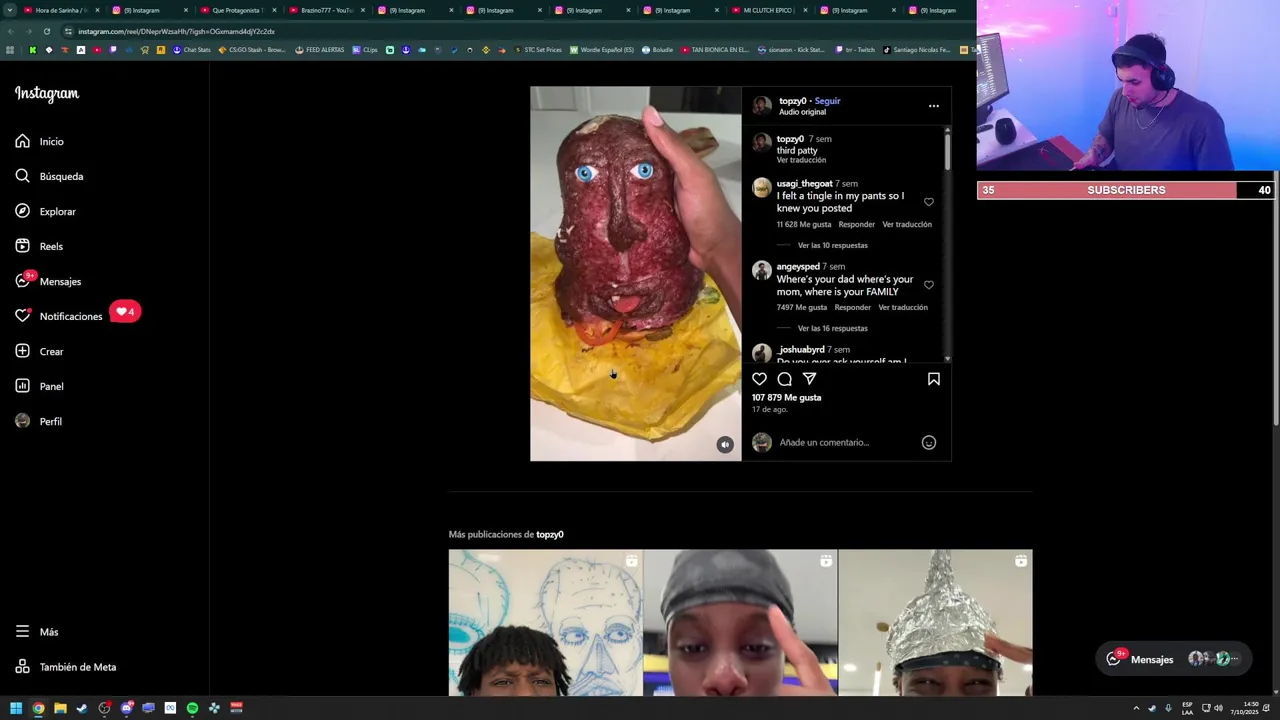Screen dimensions: 1280x720
Task: Click the Instagram logo
Action: click(x=46, y=93)
